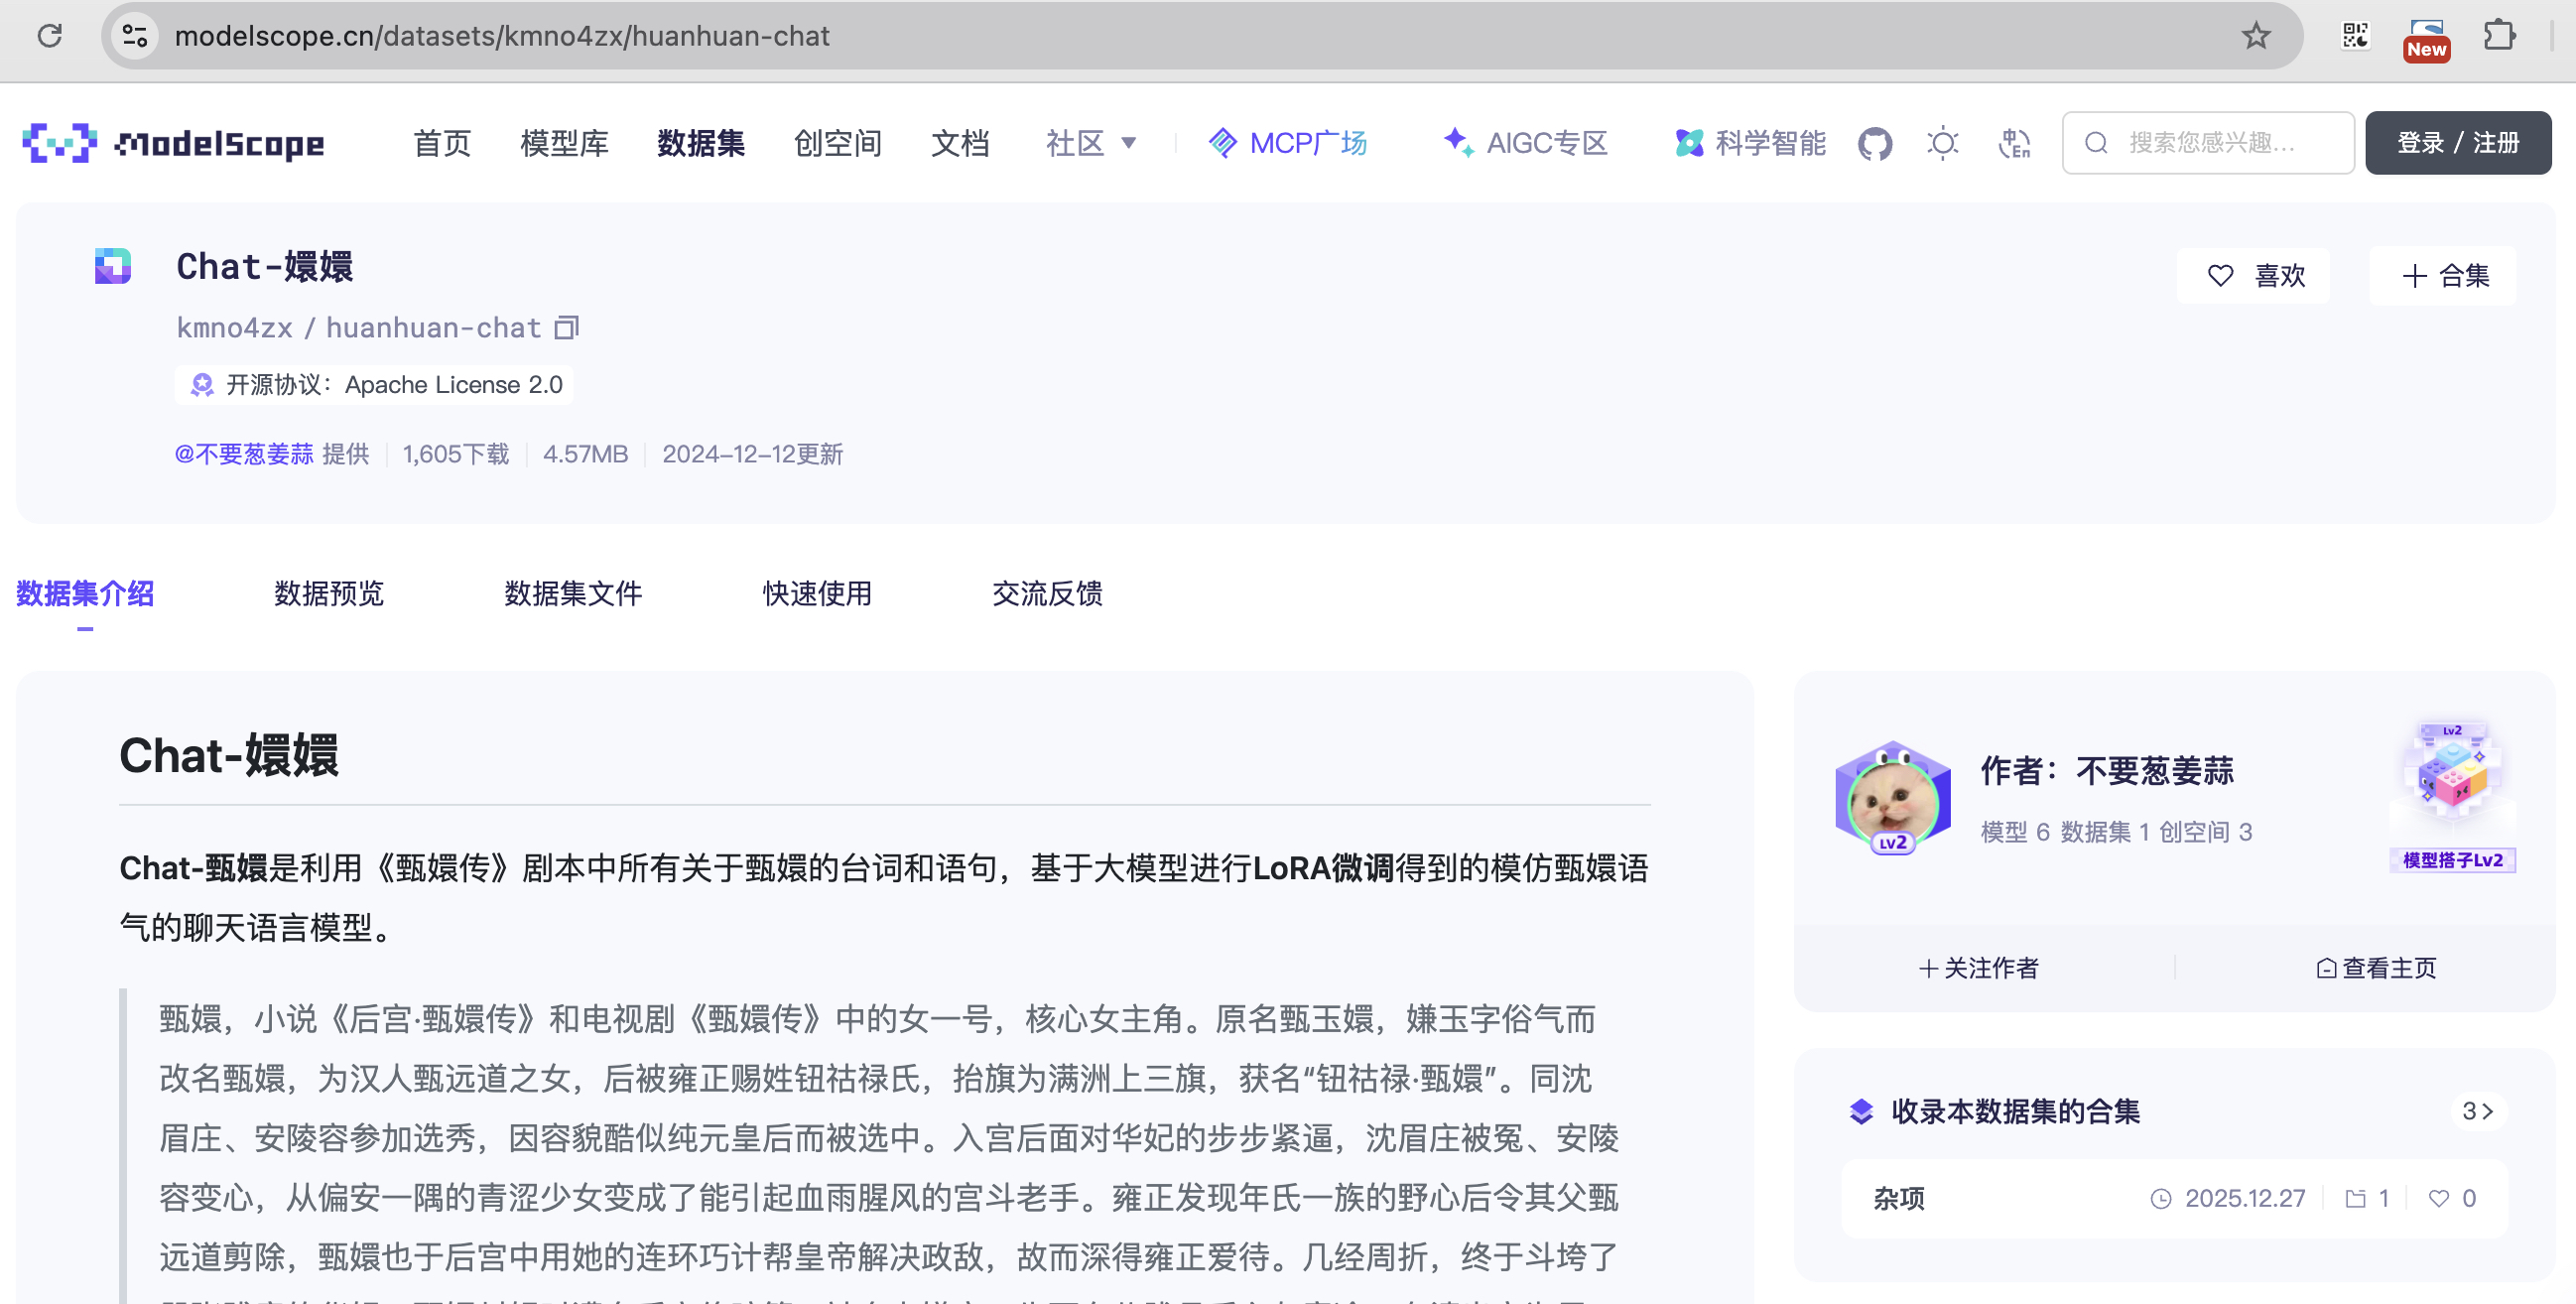Reload the page

(50, 36)
